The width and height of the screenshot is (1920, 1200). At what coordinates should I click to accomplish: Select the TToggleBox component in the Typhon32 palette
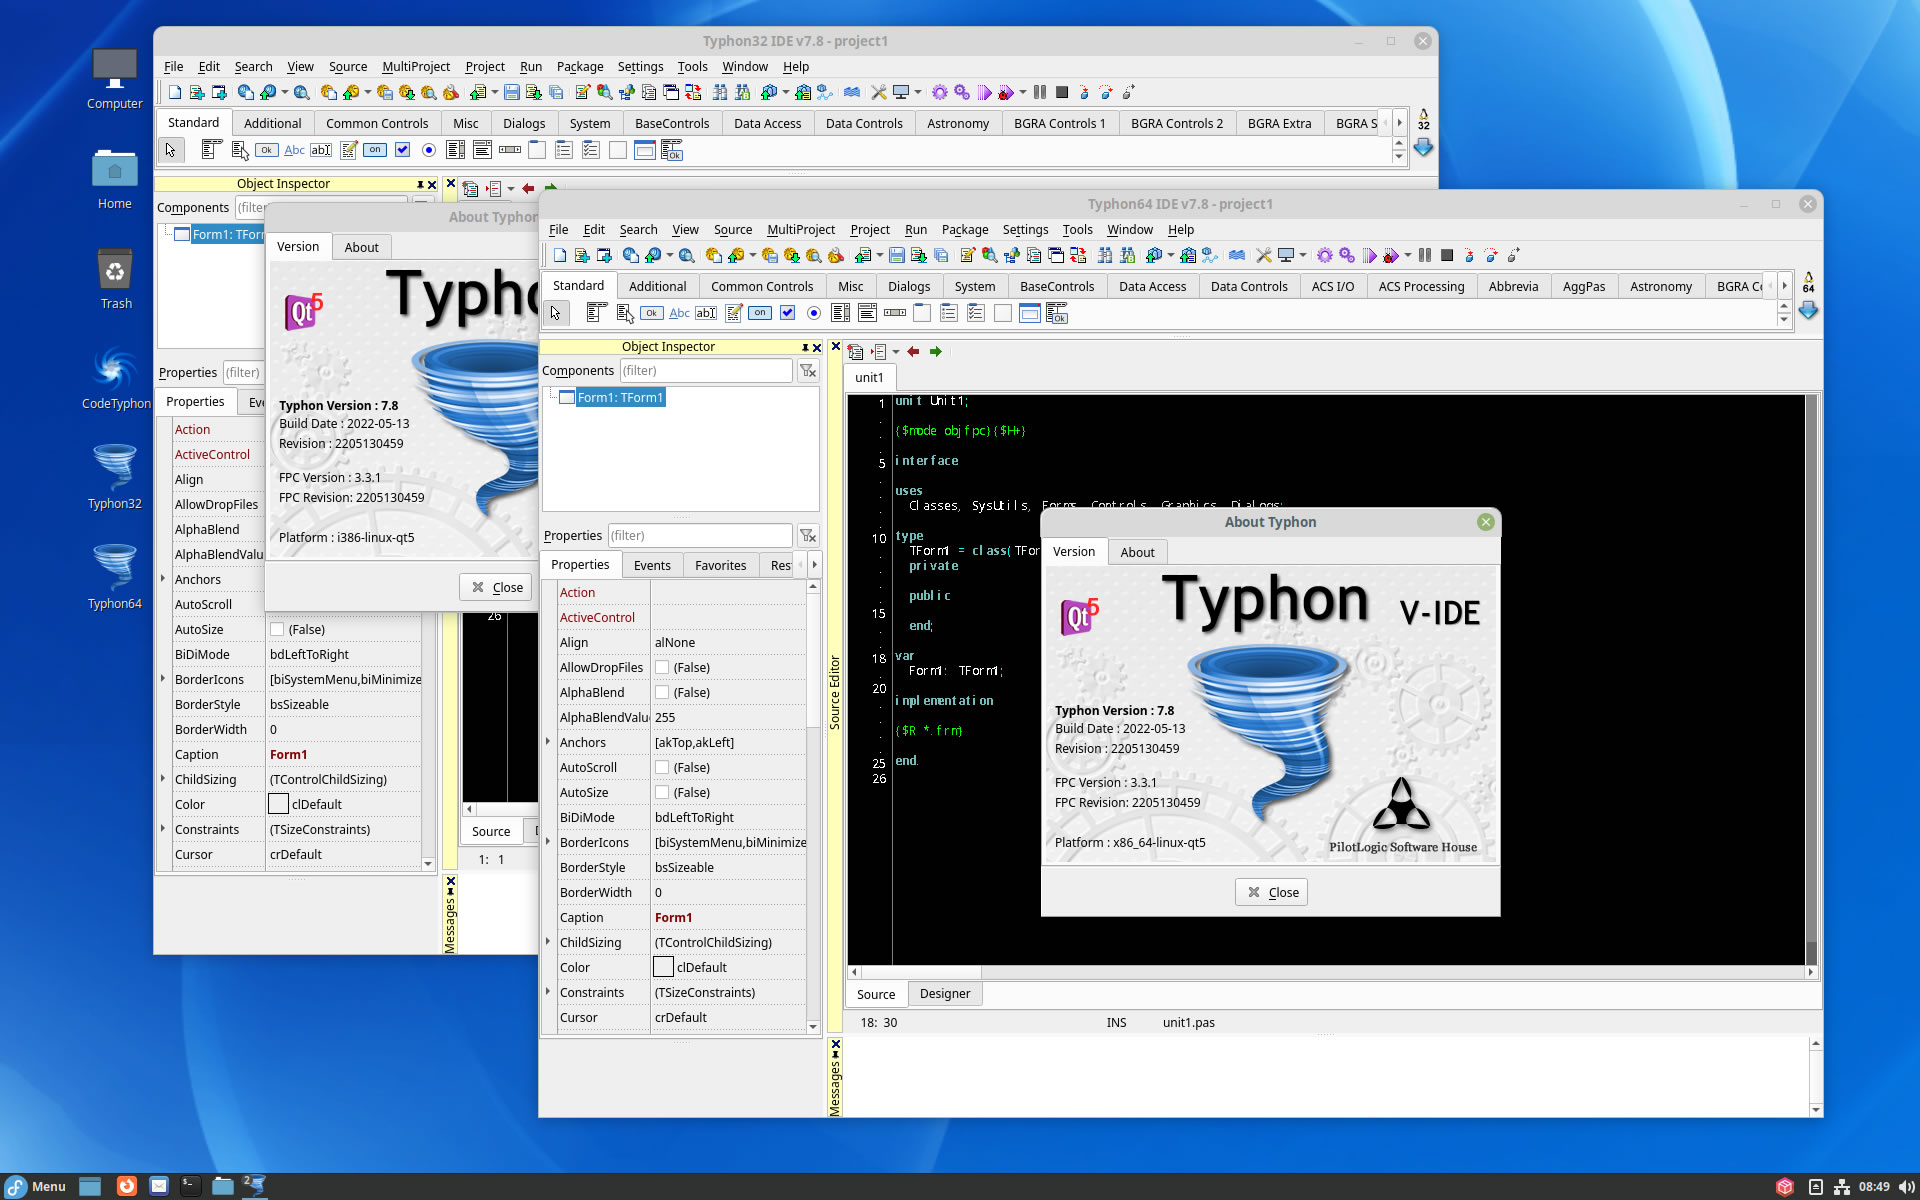tap(375, 150)
